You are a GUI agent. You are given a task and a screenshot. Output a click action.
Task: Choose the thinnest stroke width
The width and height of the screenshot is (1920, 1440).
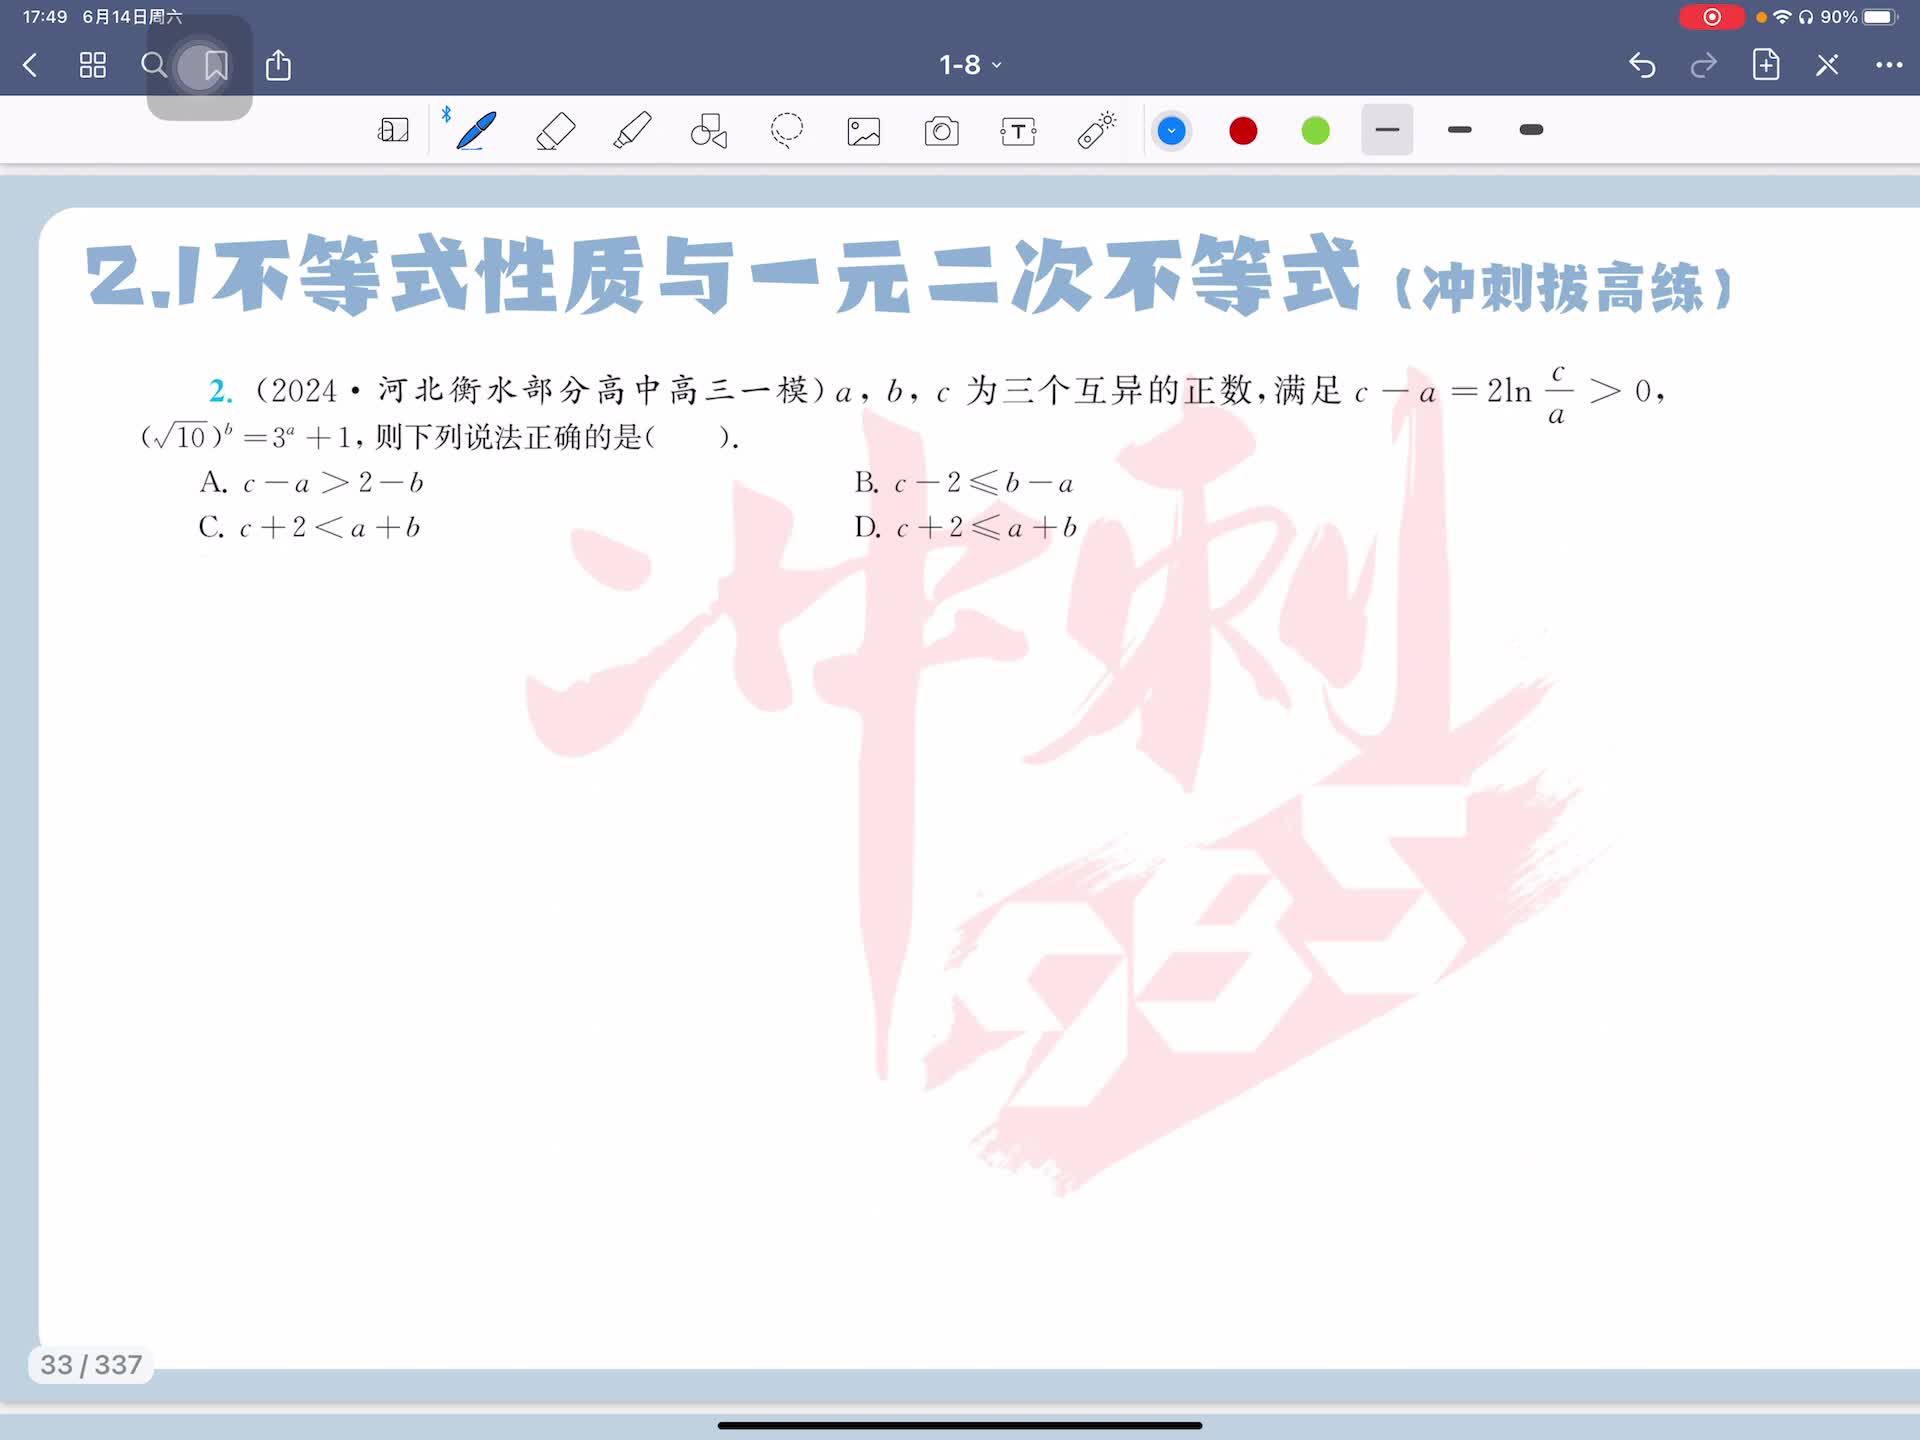[x=1387, y=130]
